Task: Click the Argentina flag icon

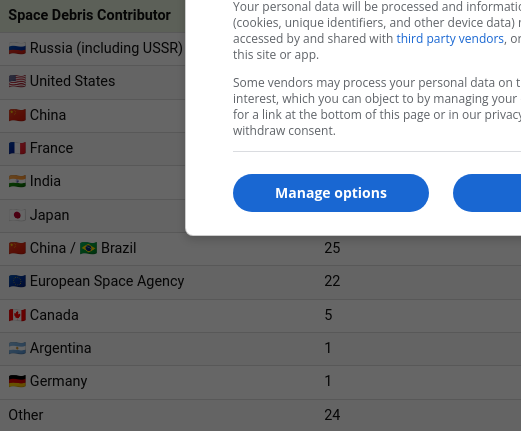Action: pyautogui.click(x=17, y=348)
